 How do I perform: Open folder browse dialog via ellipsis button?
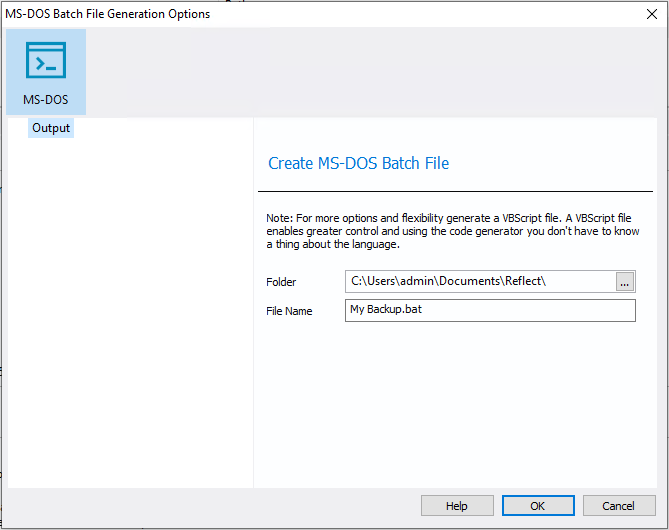625,282
